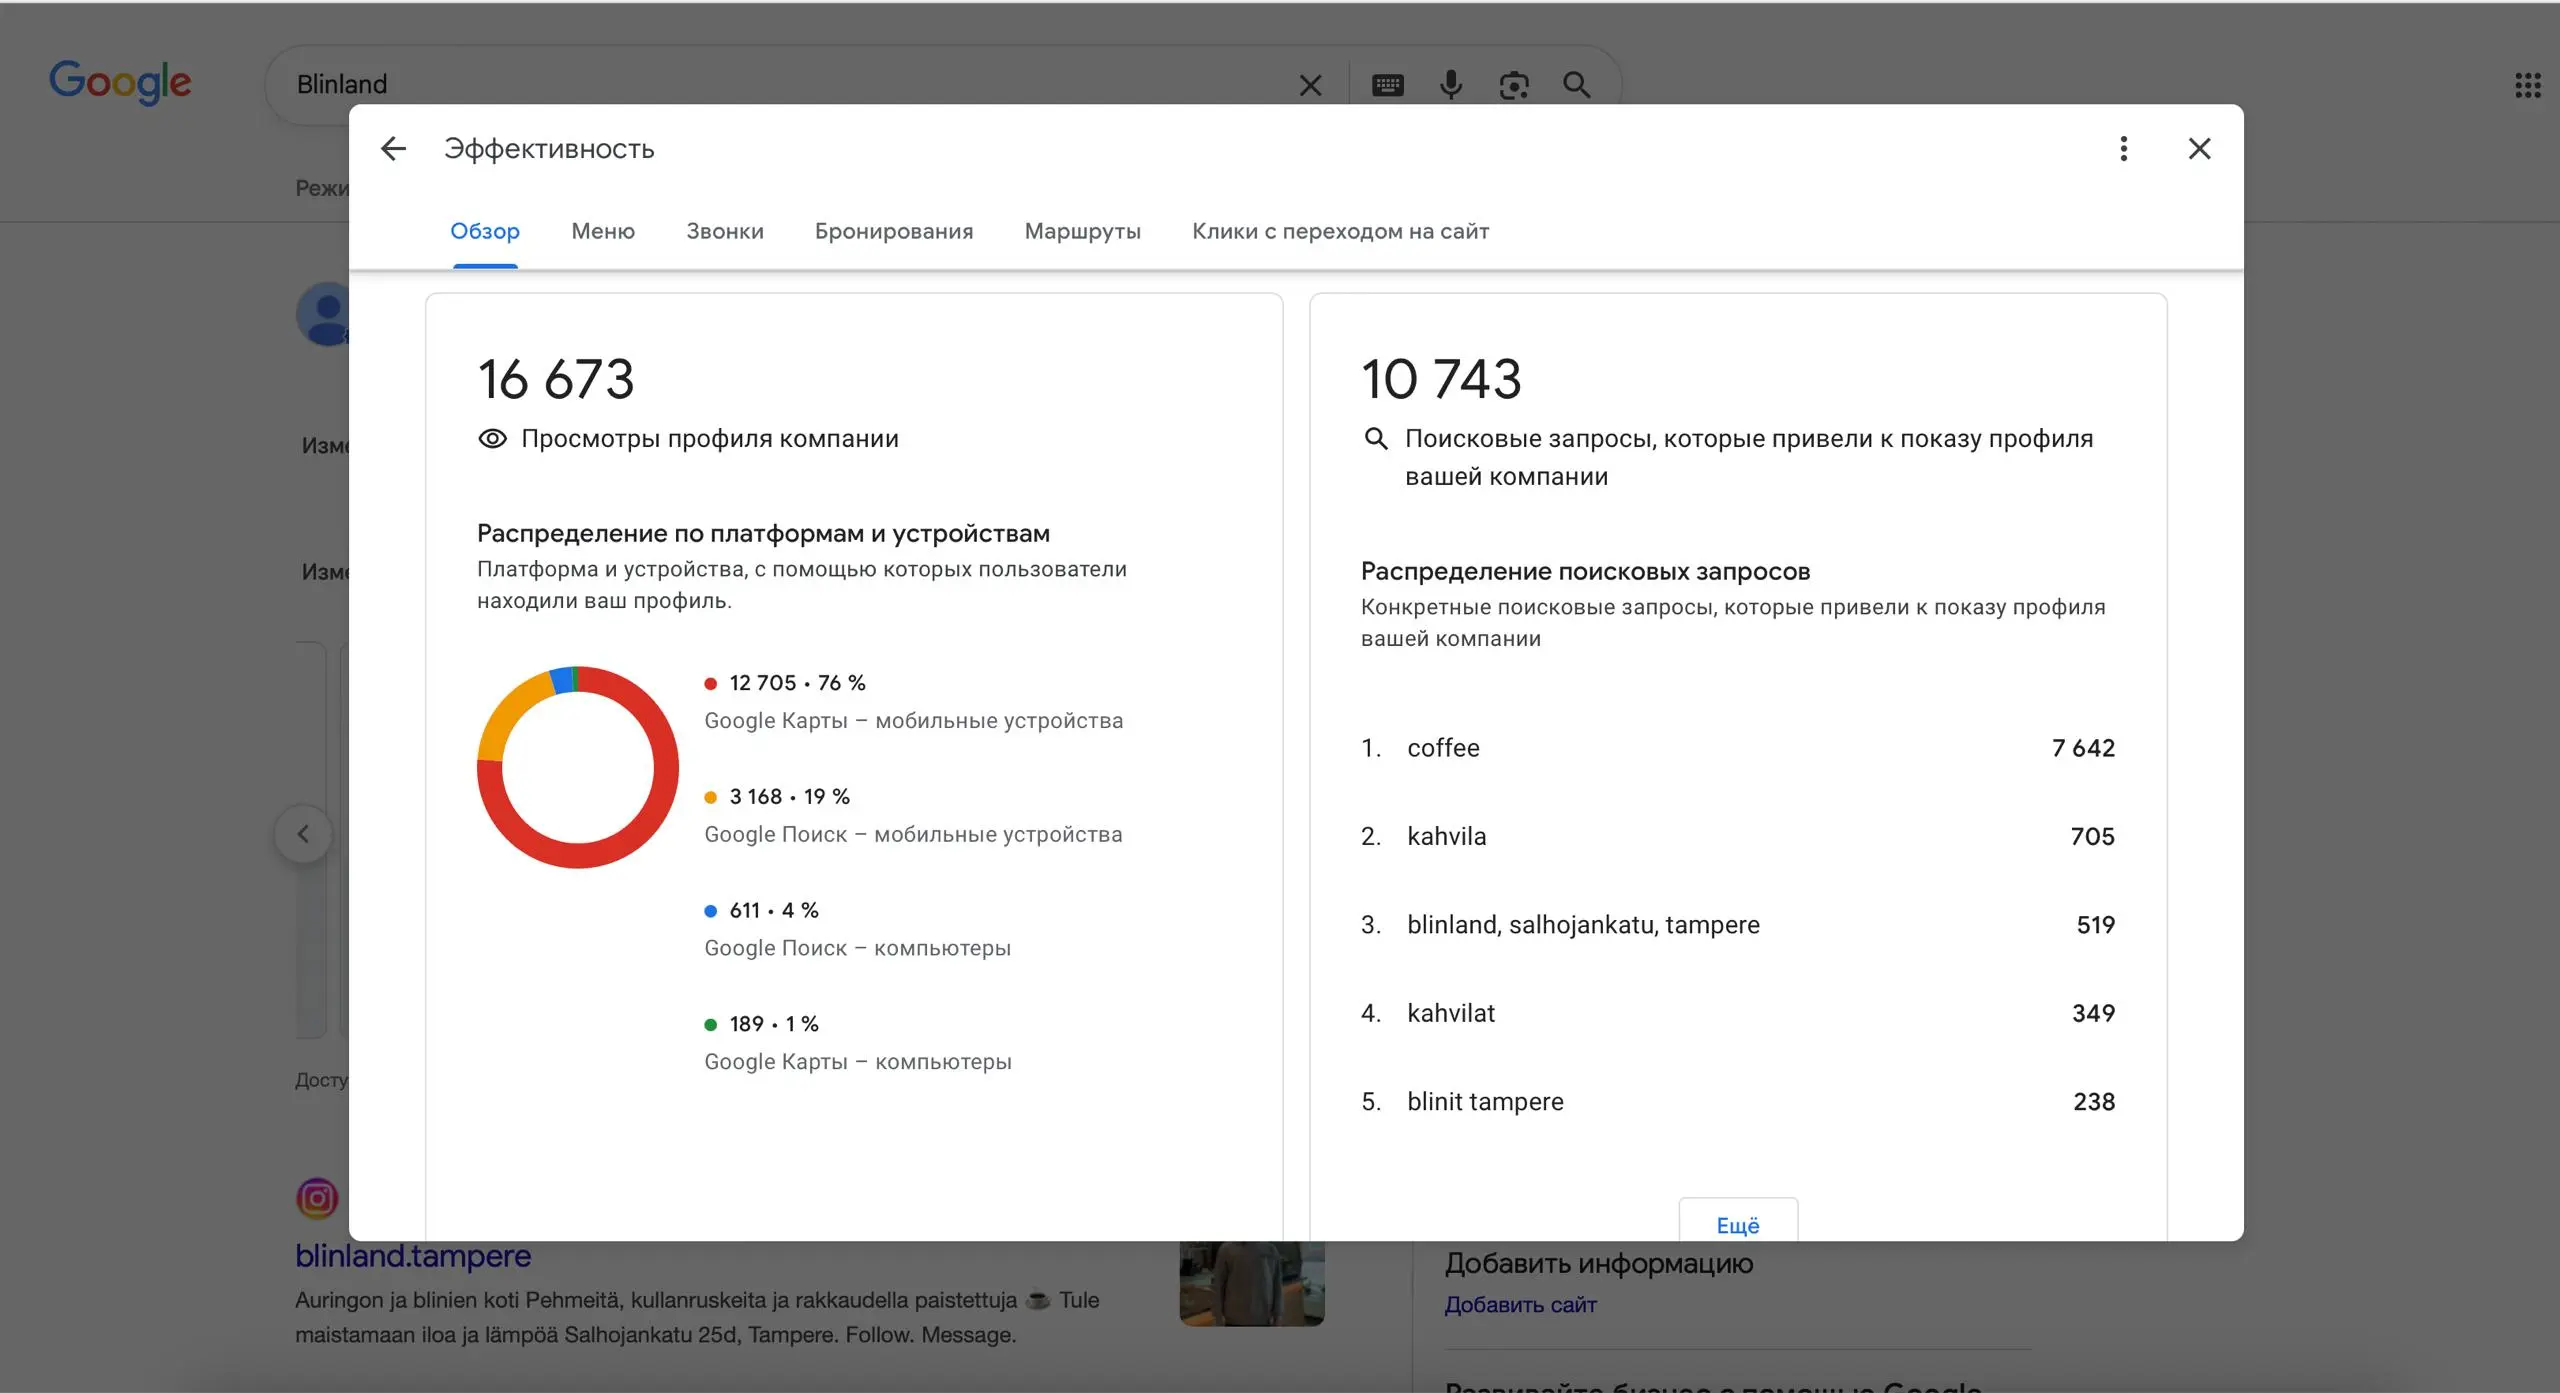This screenshot has height=1393, width=2560.
Task: Click the red legend dot for 12 705 · 76 %
Action: click(x=711, y=684)
